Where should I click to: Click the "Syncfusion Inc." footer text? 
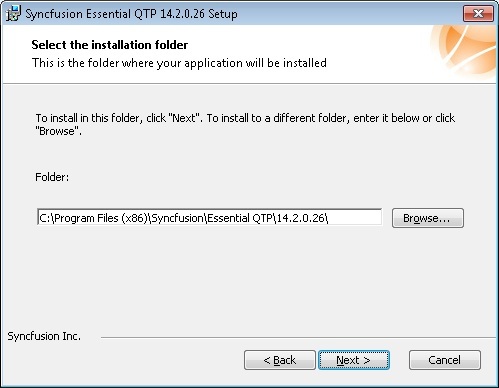click(x=44, y=336)
